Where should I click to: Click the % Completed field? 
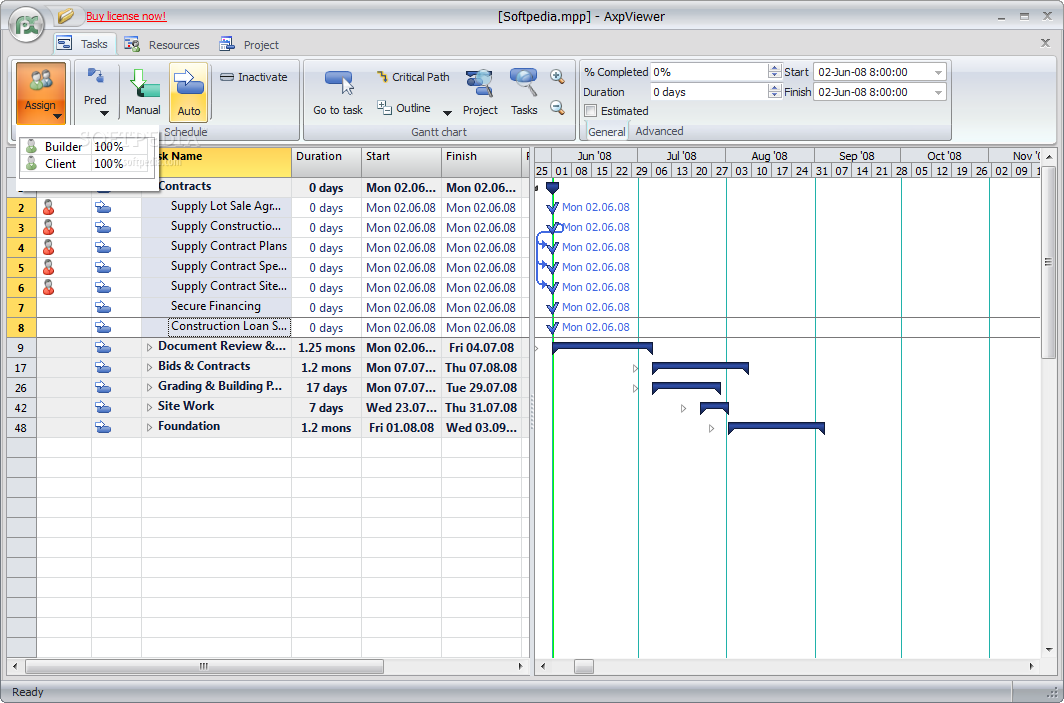tap(708, 72)
